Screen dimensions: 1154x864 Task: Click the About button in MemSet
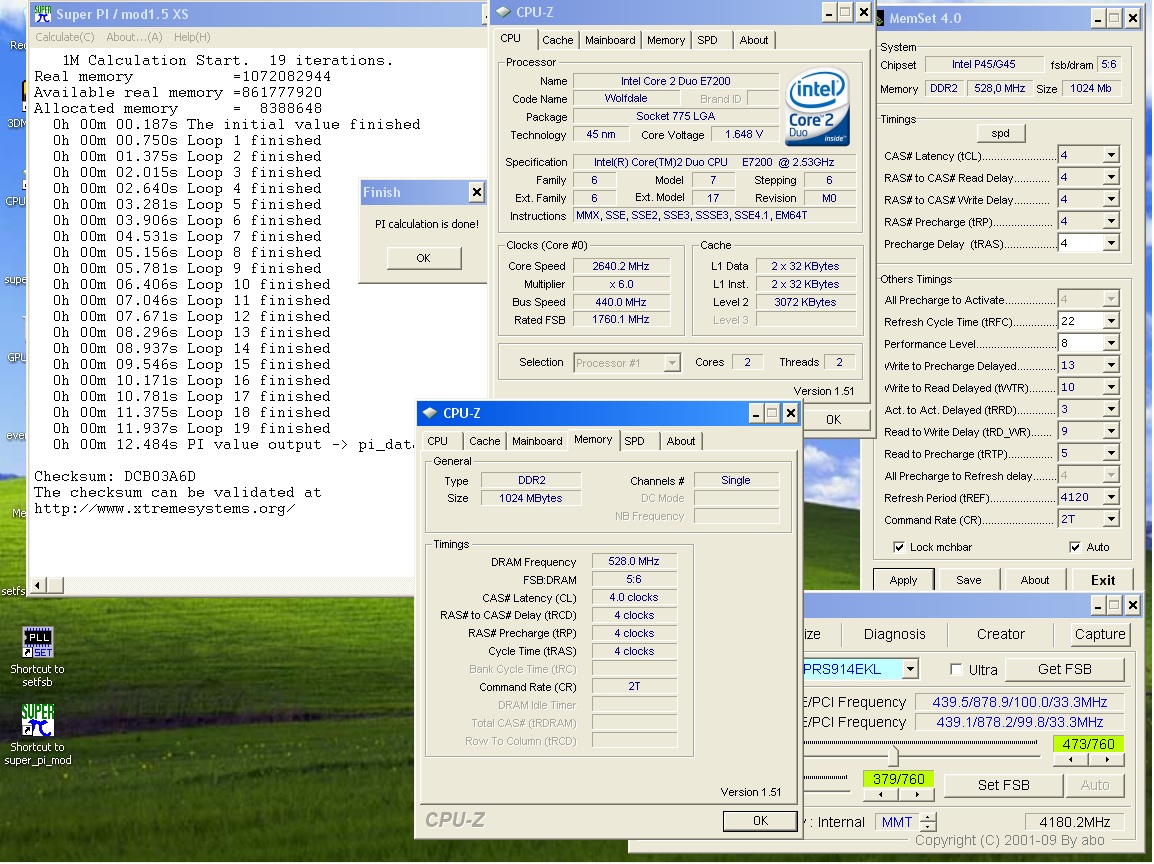point(1035,580)
